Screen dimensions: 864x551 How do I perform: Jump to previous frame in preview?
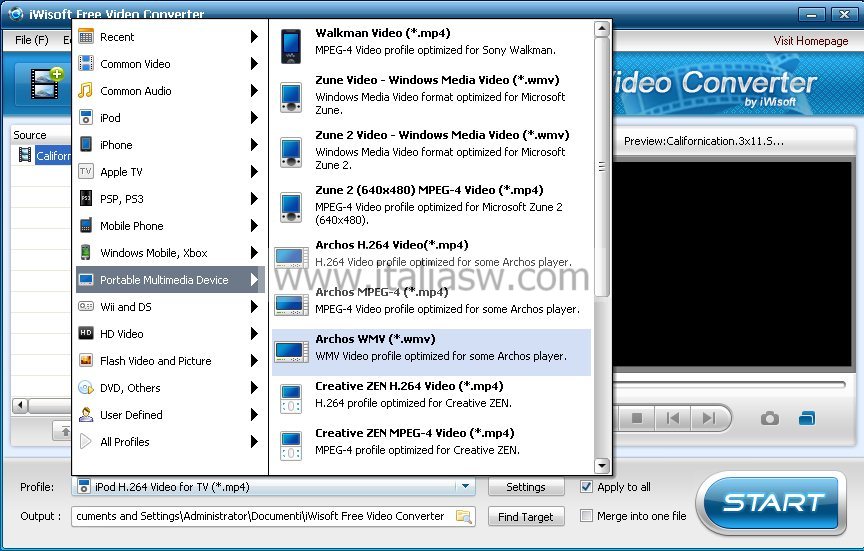673,419
